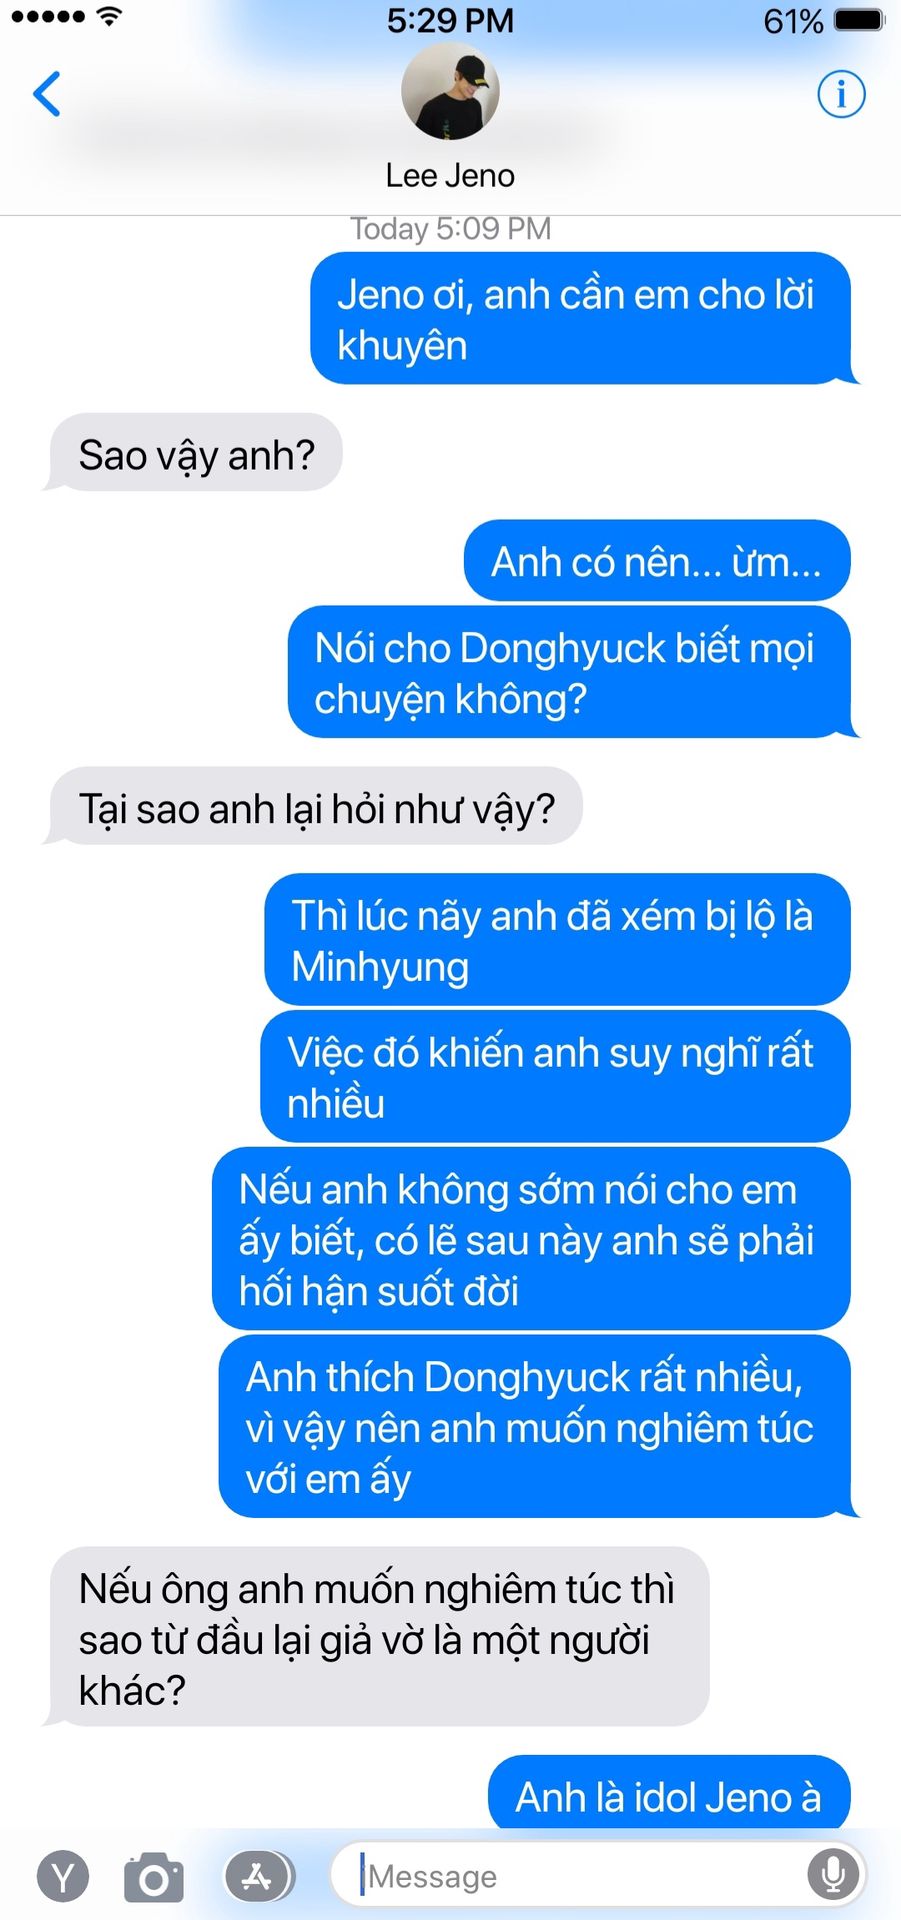
Task: Open conversation info (i) icon
Action: (841, 95)
